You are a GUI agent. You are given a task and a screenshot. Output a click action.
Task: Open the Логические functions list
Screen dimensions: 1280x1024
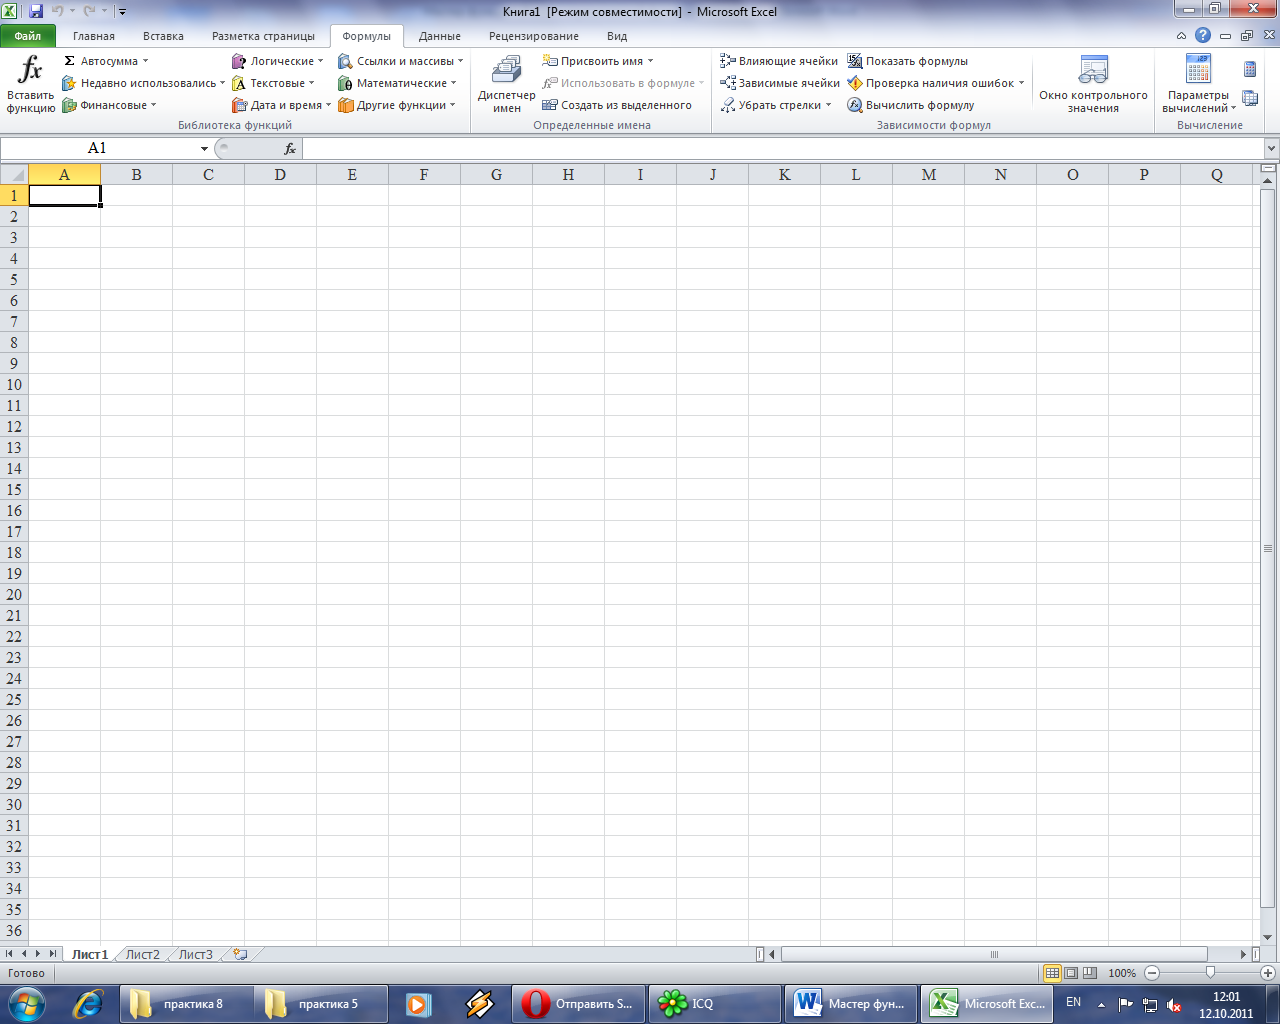coord(278,61)
